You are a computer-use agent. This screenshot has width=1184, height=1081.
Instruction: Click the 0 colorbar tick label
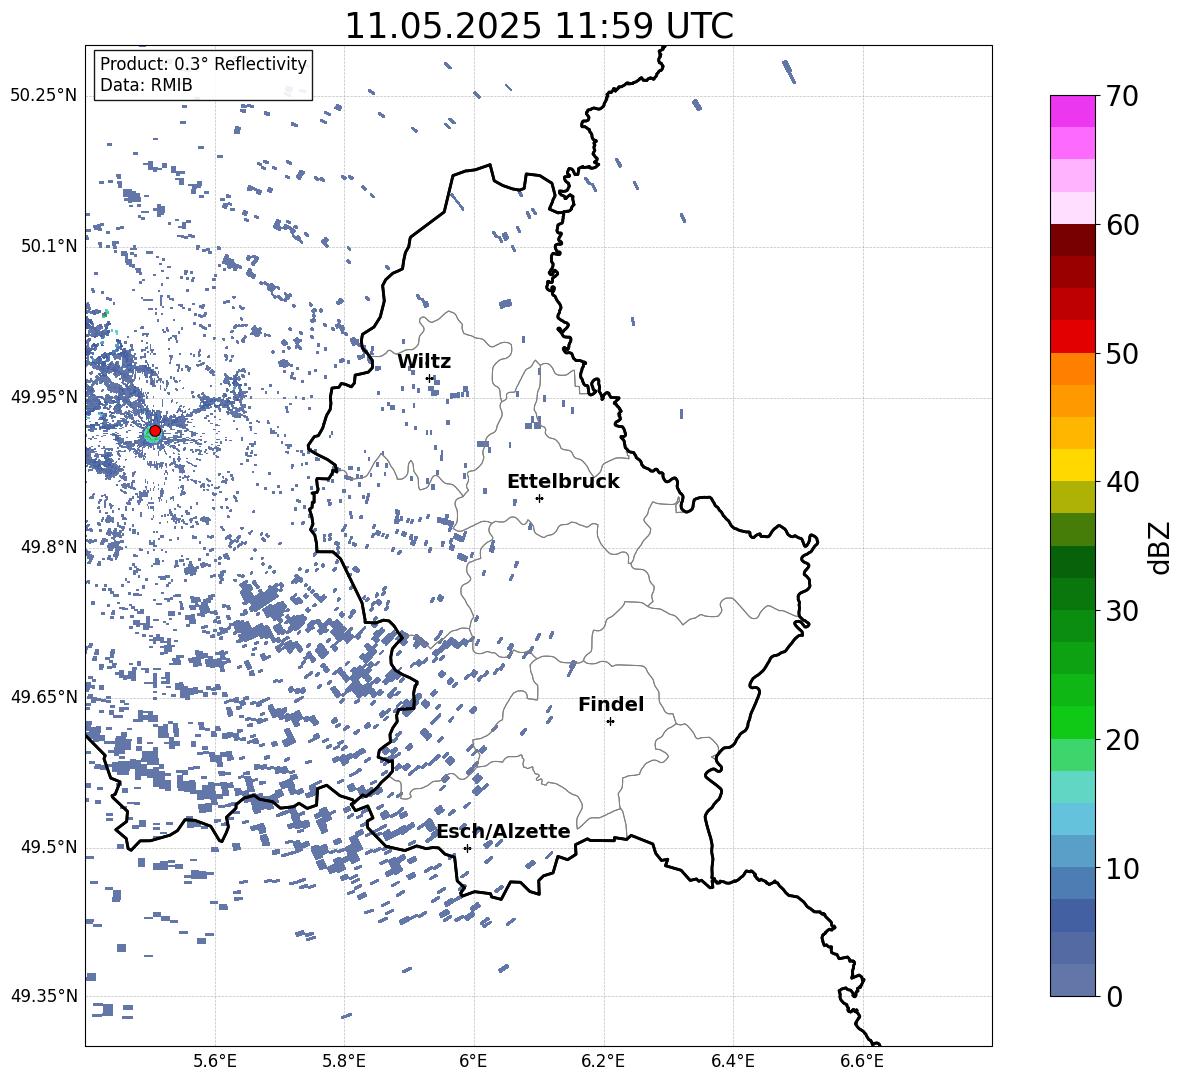[1114, 996]
